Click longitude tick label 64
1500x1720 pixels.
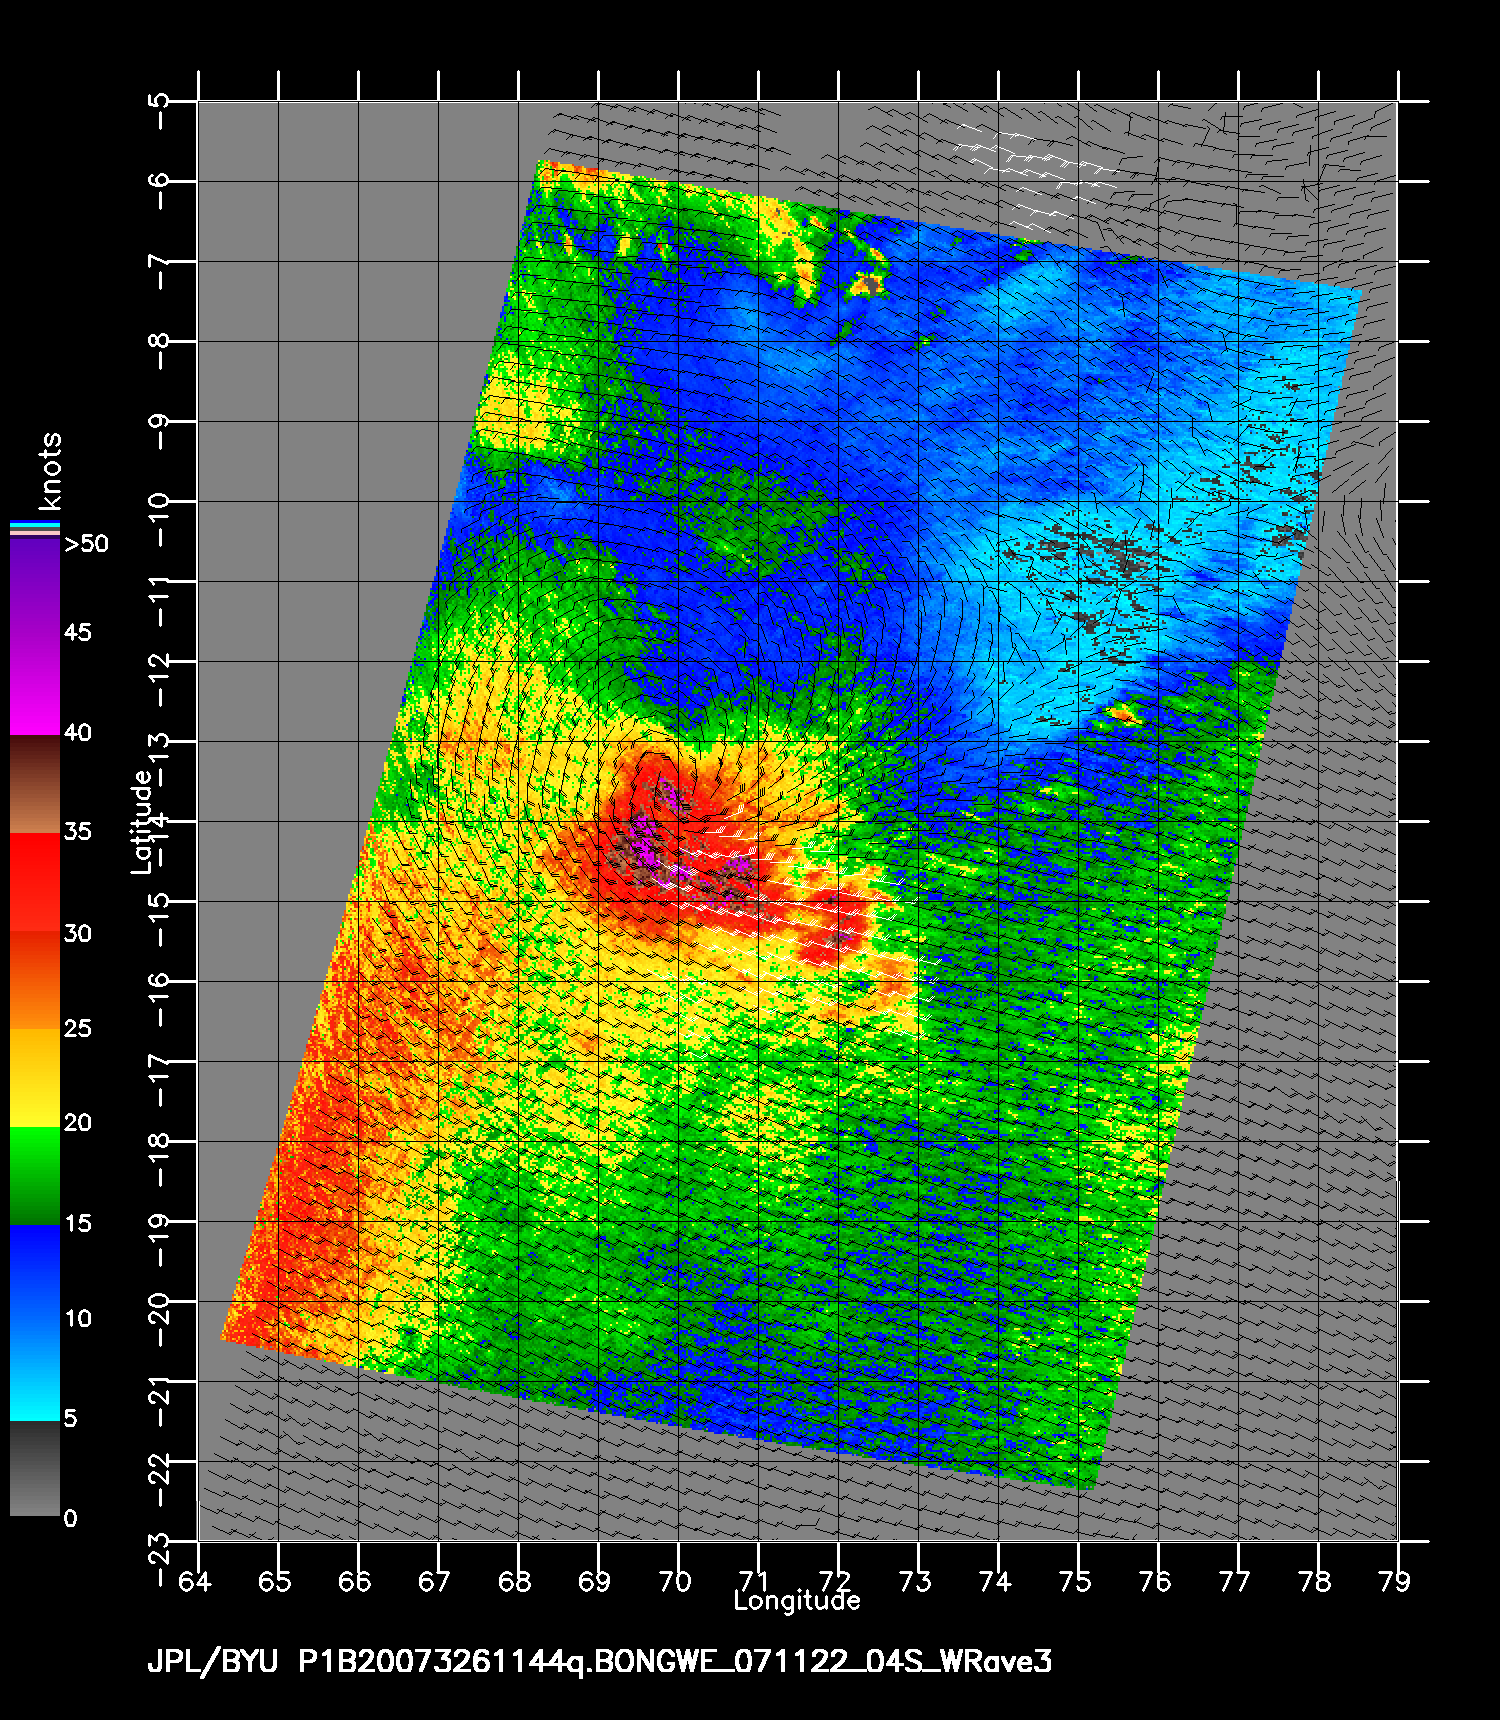[195, 1582]
